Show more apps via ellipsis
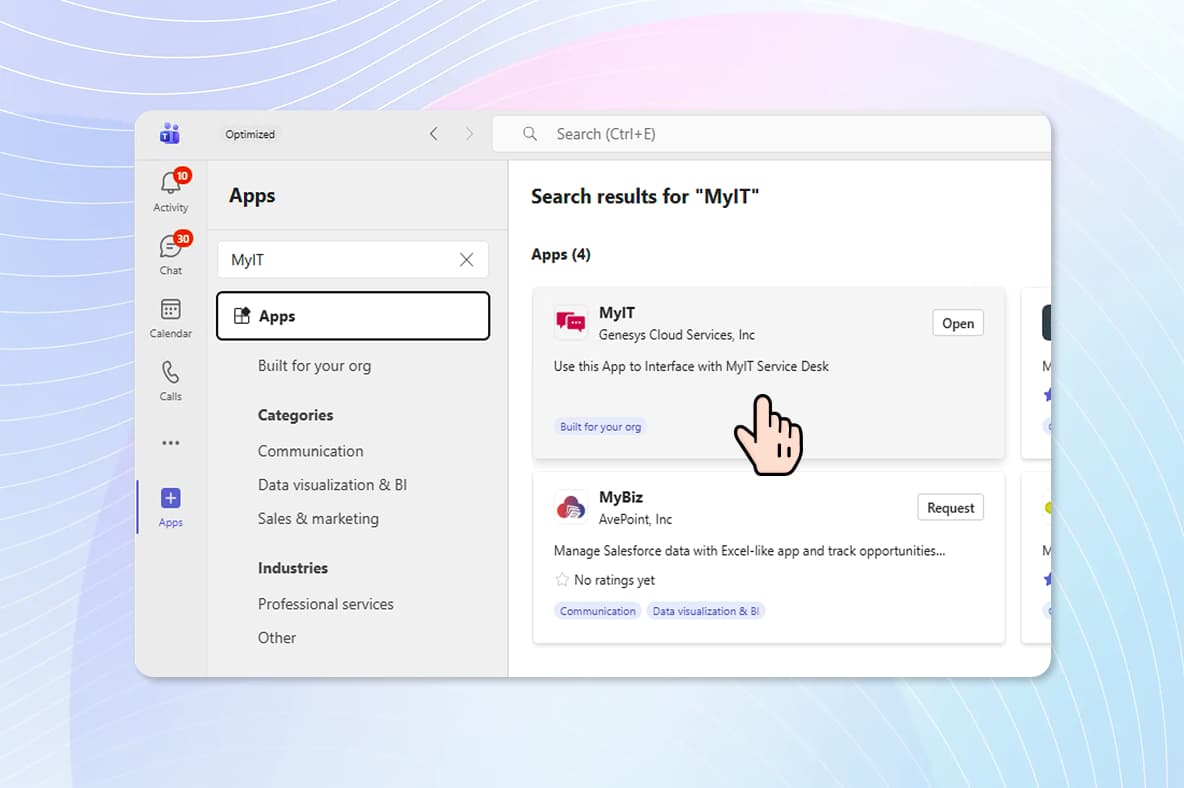The image size is (1184, 788). coord(171,443)
